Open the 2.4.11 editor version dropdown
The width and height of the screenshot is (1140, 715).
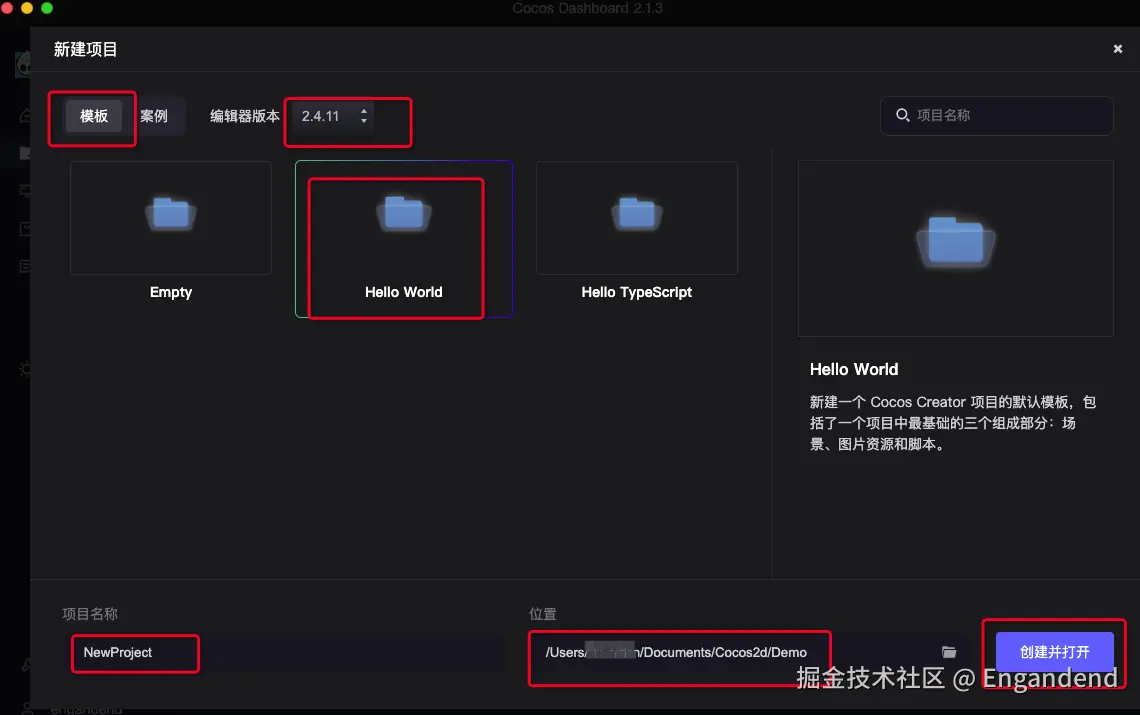[x=333, y=116]
